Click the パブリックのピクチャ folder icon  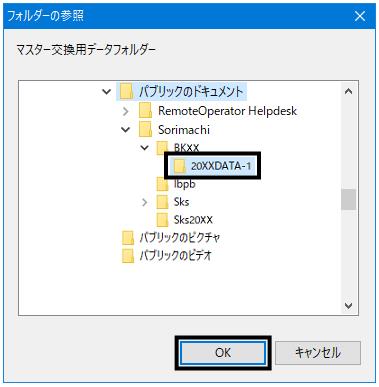pos(128,238)
